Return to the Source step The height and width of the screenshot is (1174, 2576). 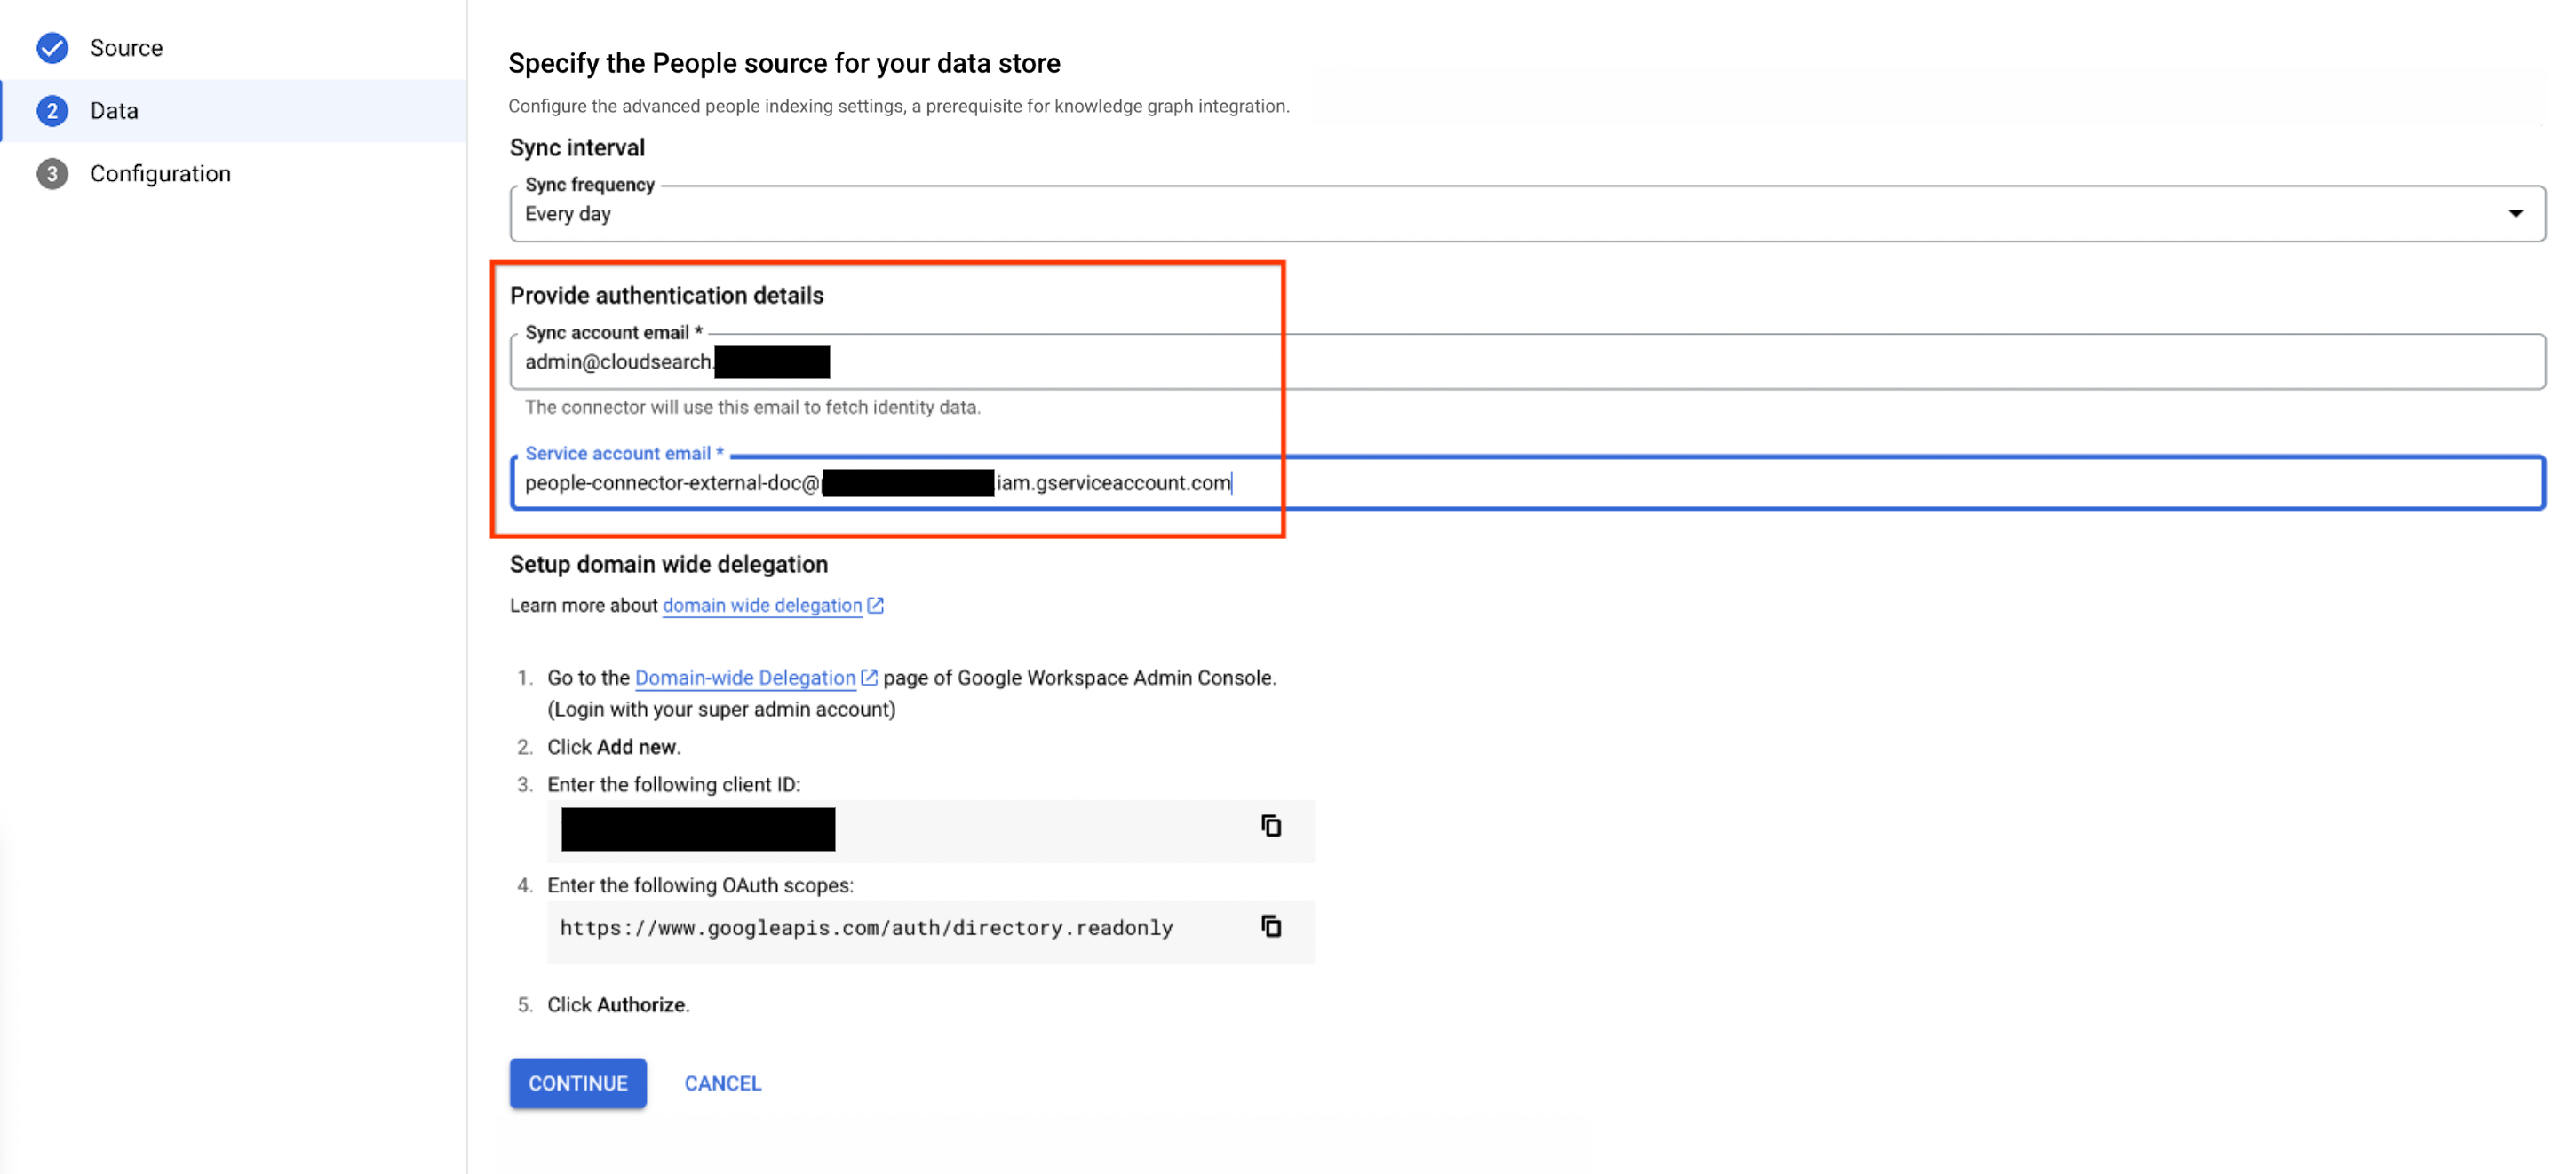click(x=126, y=46)
